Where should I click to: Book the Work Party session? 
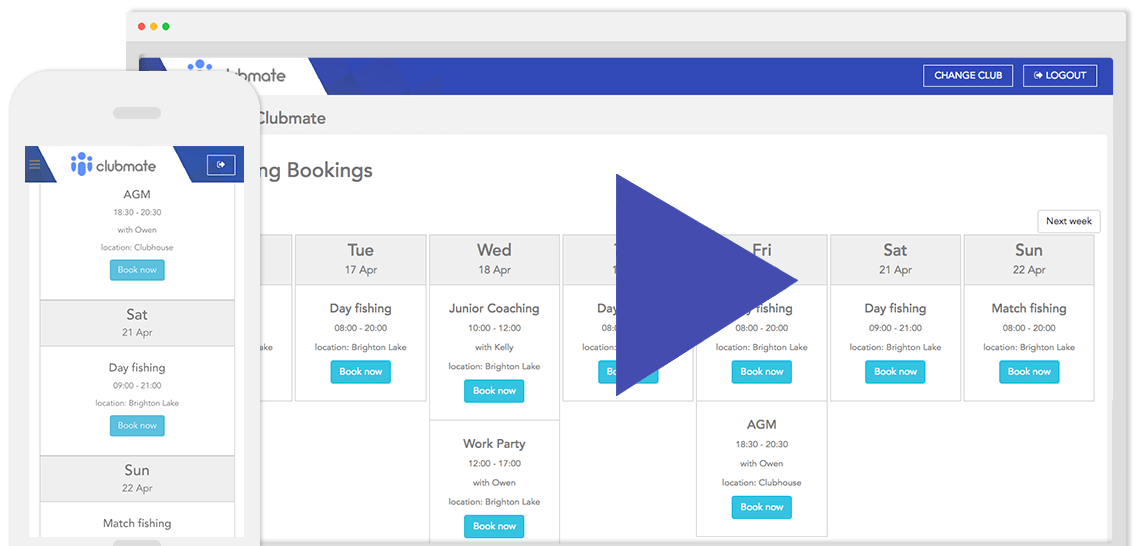pyautogui.click(x=494, y=526)
